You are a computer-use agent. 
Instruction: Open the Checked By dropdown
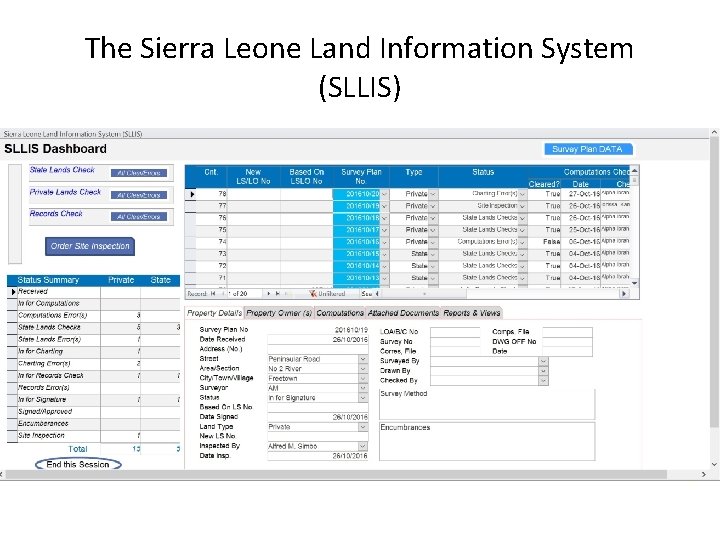click(543, 380)
